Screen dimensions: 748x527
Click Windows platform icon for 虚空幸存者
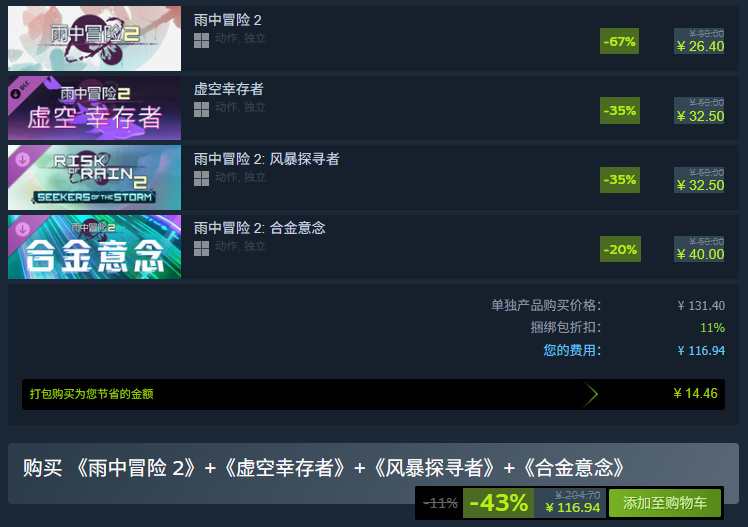tap(201, 110)
